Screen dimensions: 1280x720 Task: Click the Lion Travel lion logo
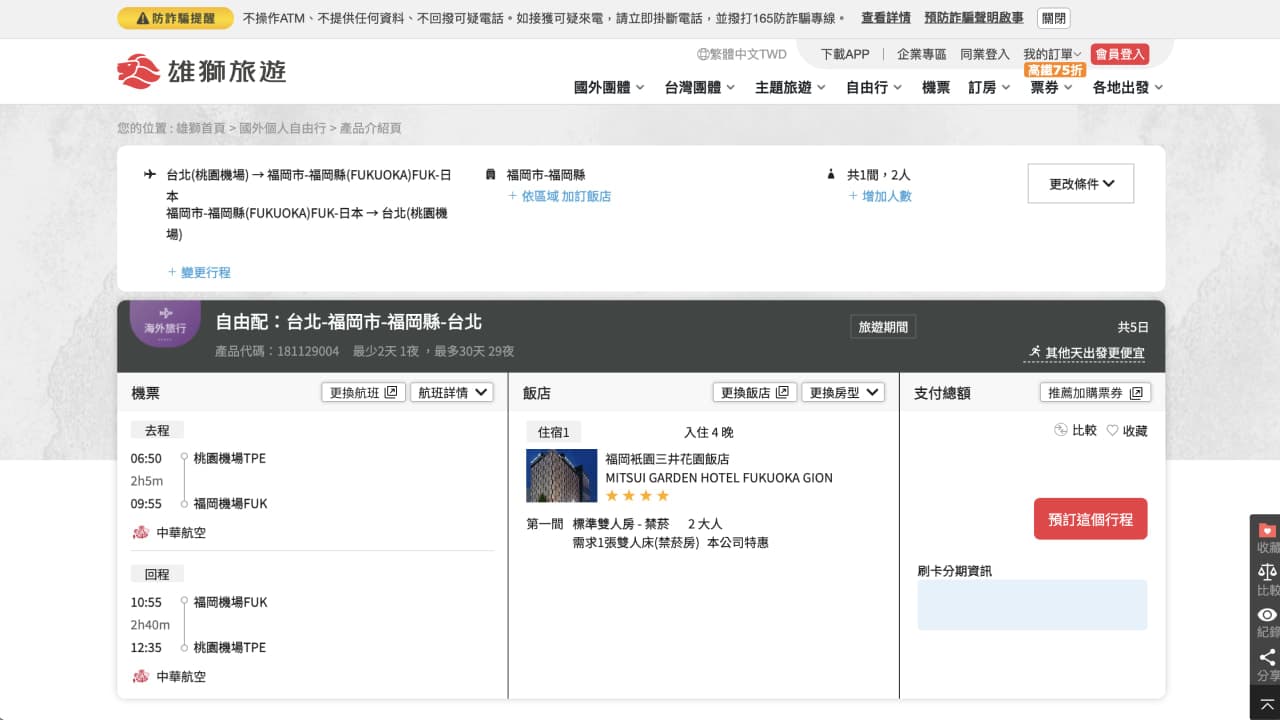pyautogui.click(x=138, y=71)
